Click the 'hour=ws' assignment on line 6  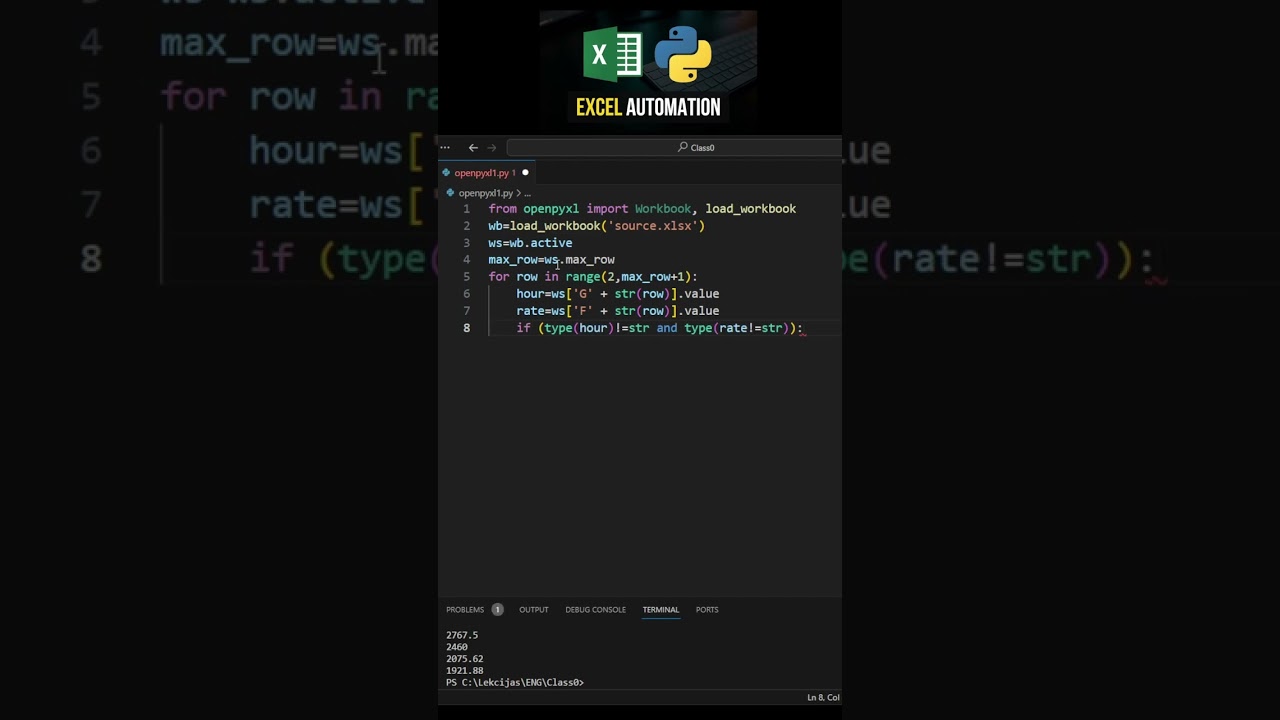[541, 294]
